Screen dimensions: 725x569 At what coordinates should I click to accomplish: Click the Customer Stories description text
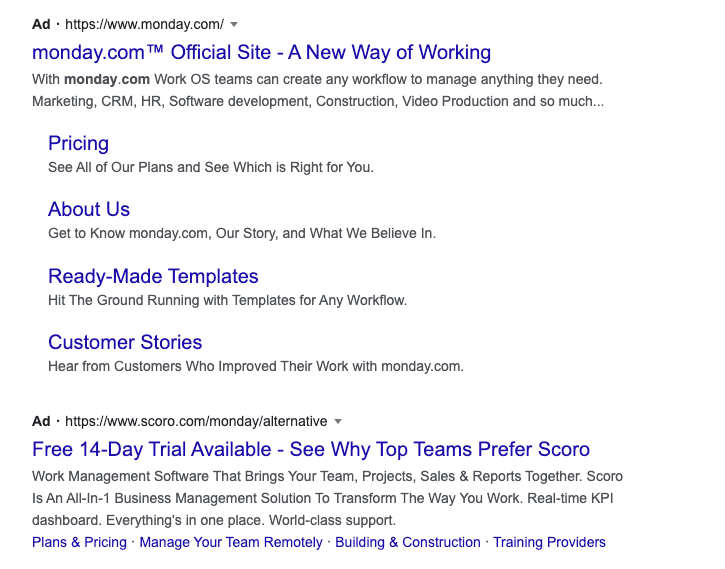[256, 367]
